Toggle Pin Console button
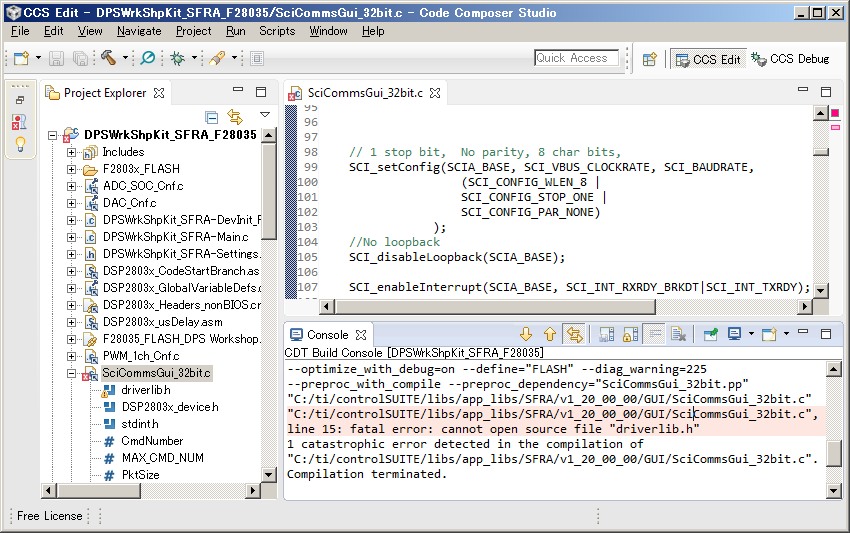The width and height of the screenshot is (850, 533). pos(710,334)
